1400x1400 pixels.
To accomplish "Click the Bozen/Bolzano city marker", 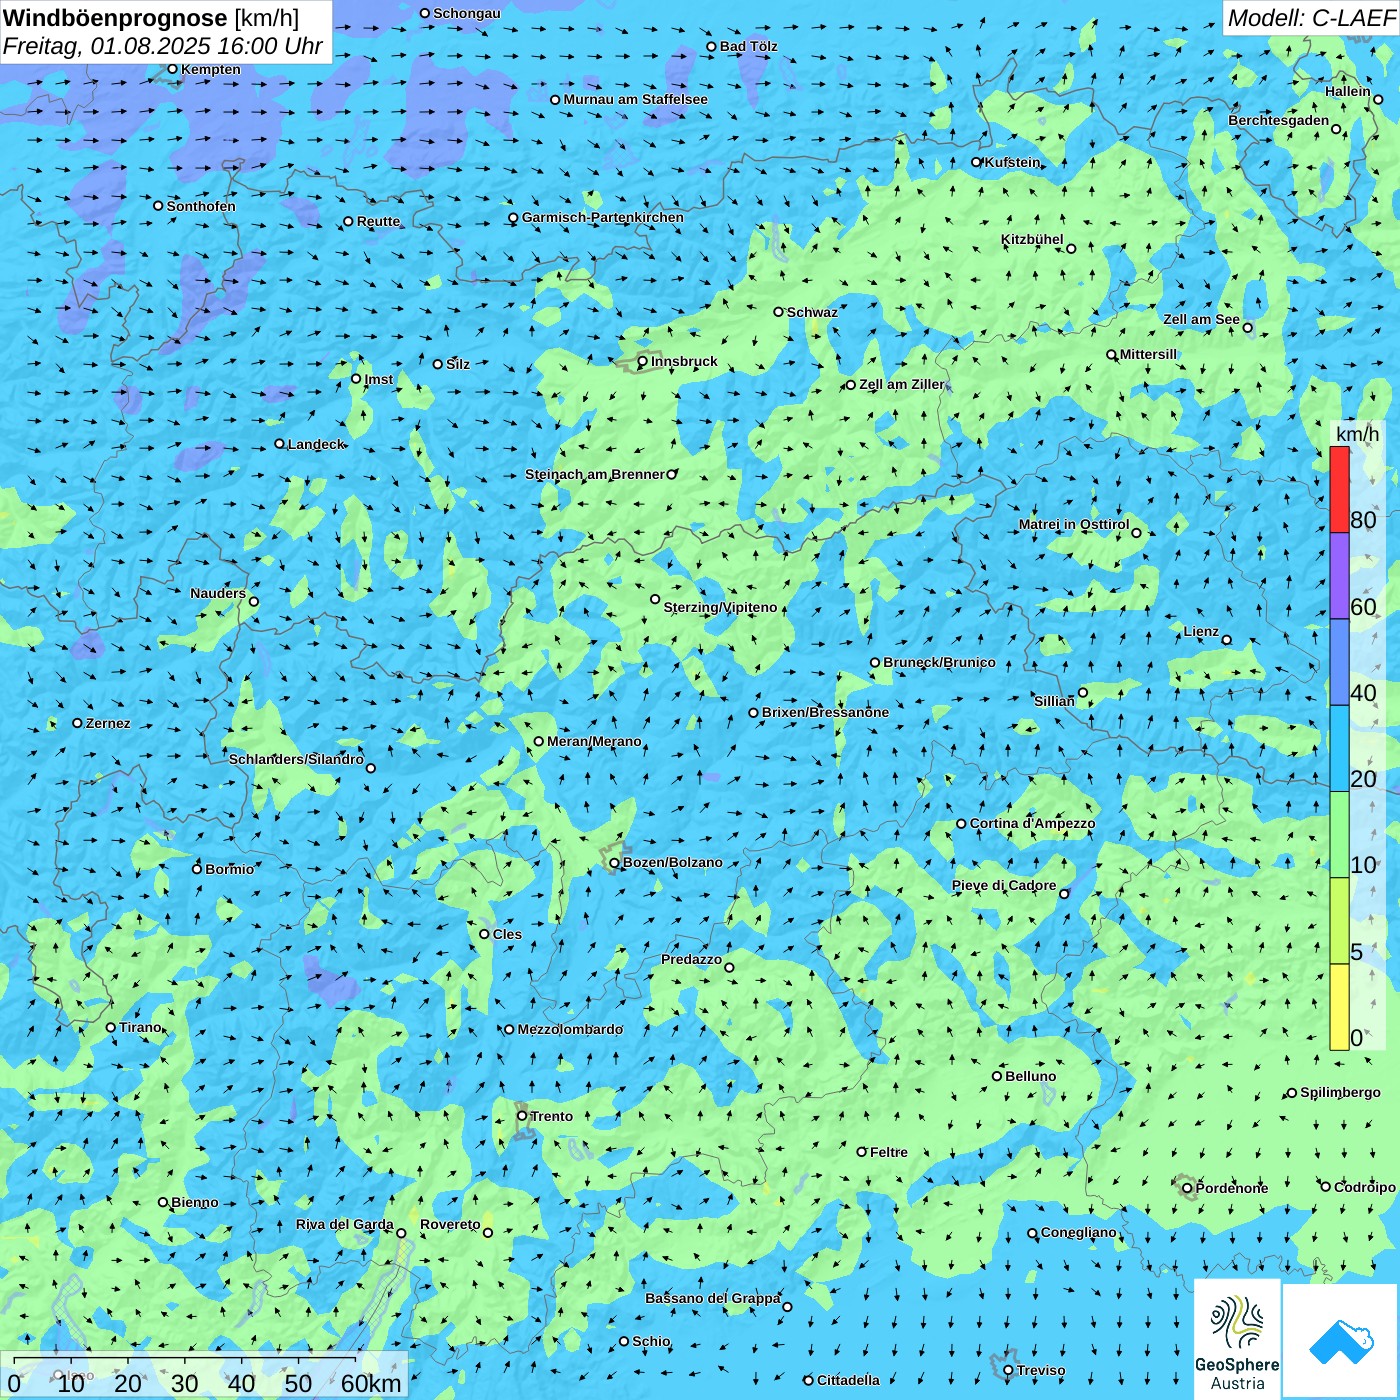I will tap(615, 863).
